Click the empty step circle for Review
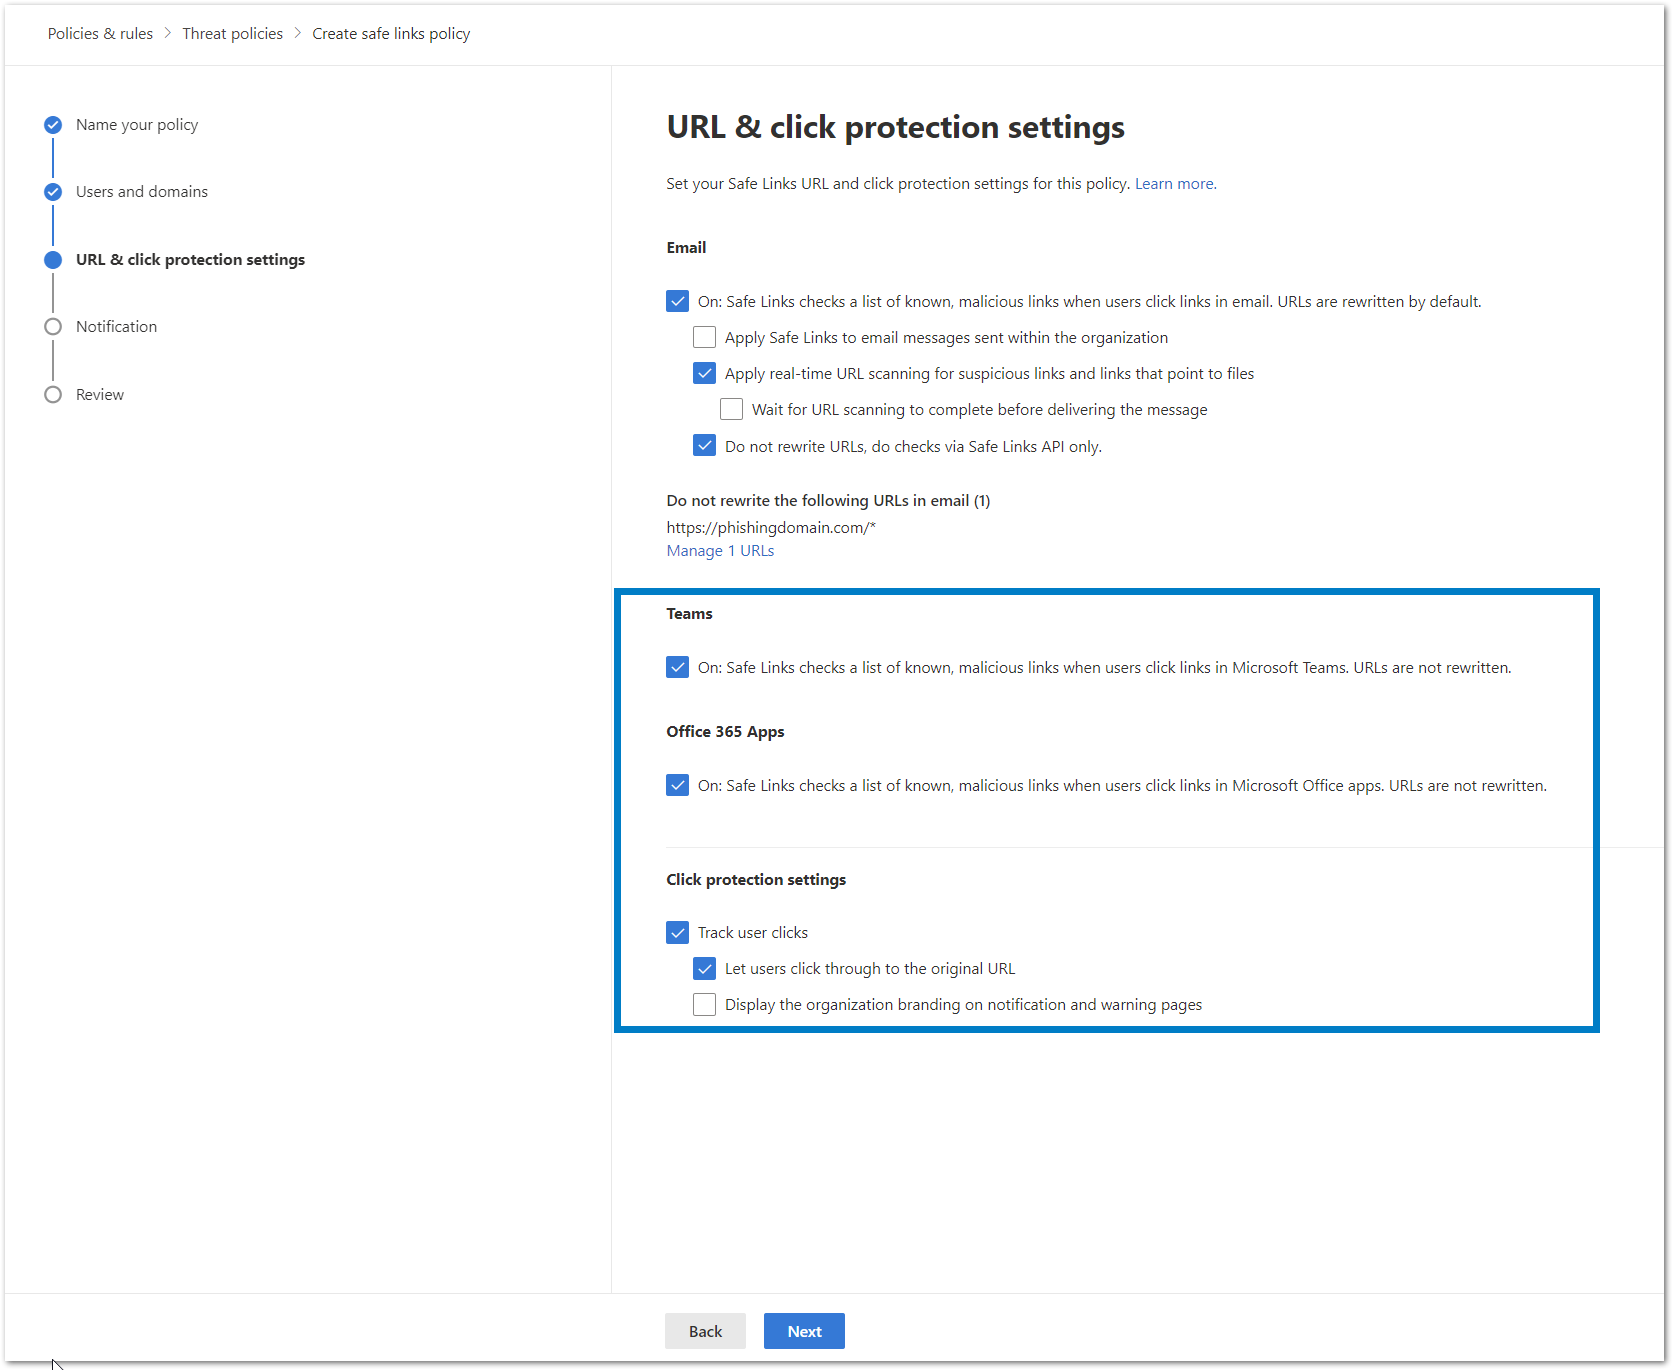 53,395
